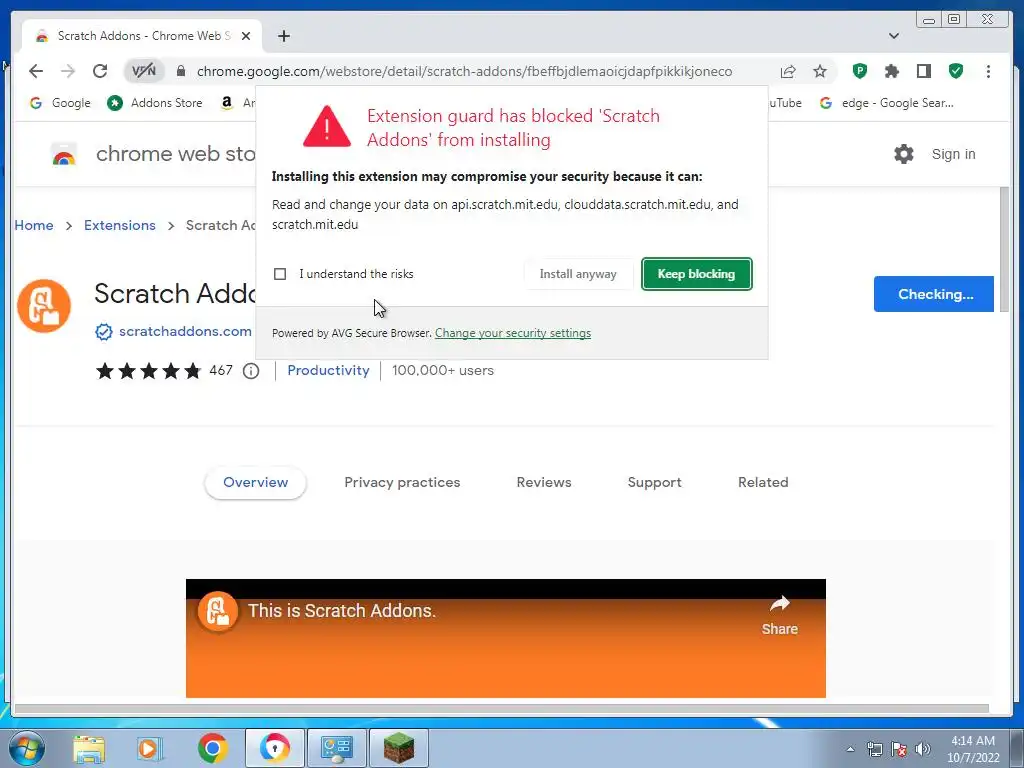The image size is (1024, 768).
Task: Expand the tab search chevron
Action: [x=893, y=36]
